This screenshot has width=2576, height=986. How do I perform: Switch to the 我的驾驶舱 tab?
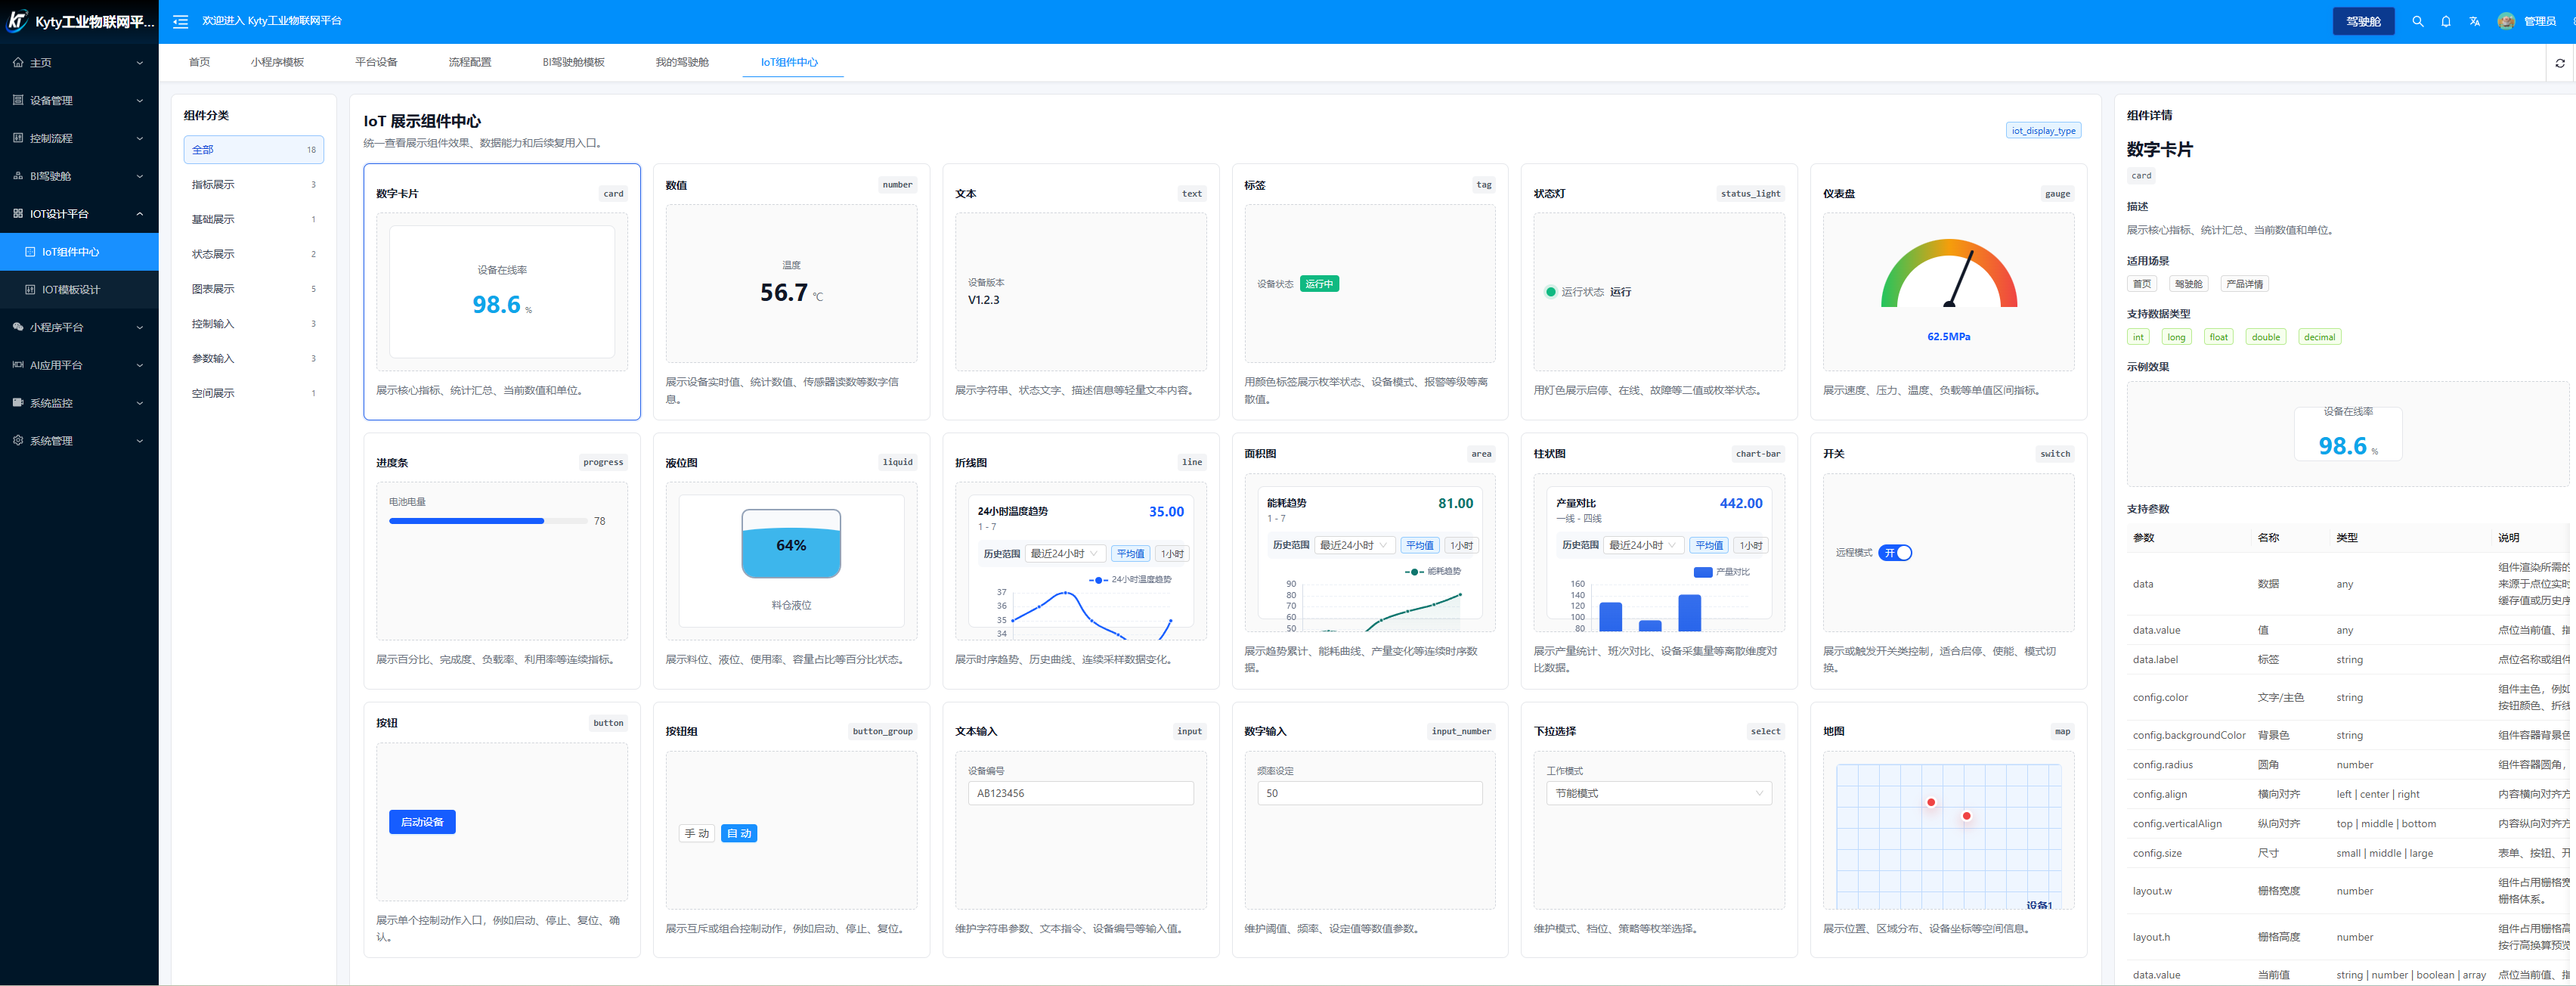682,62
